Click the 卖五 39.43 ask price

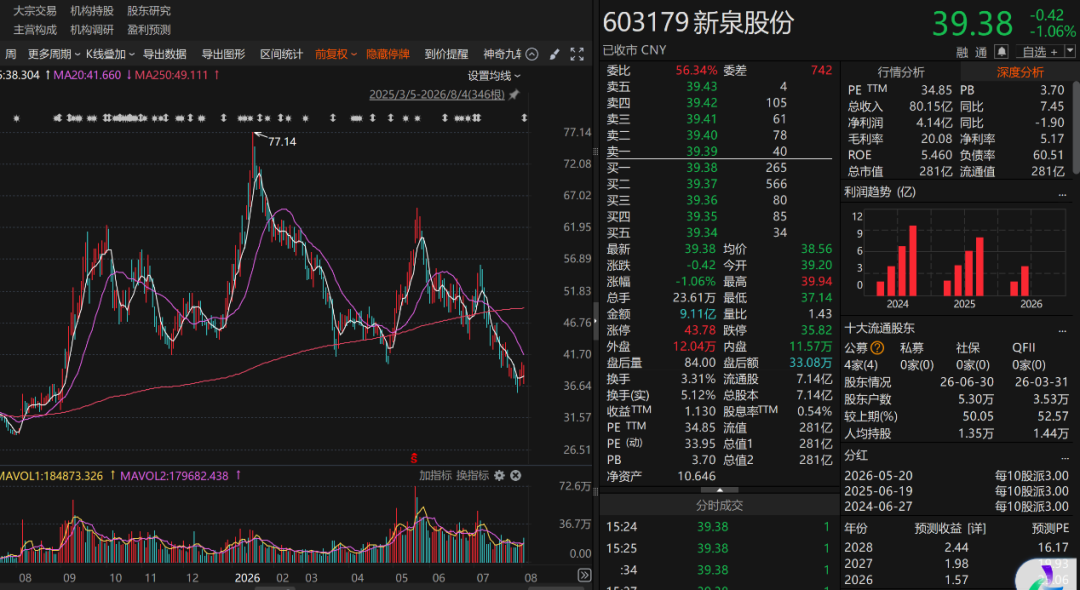pos(701,86)
